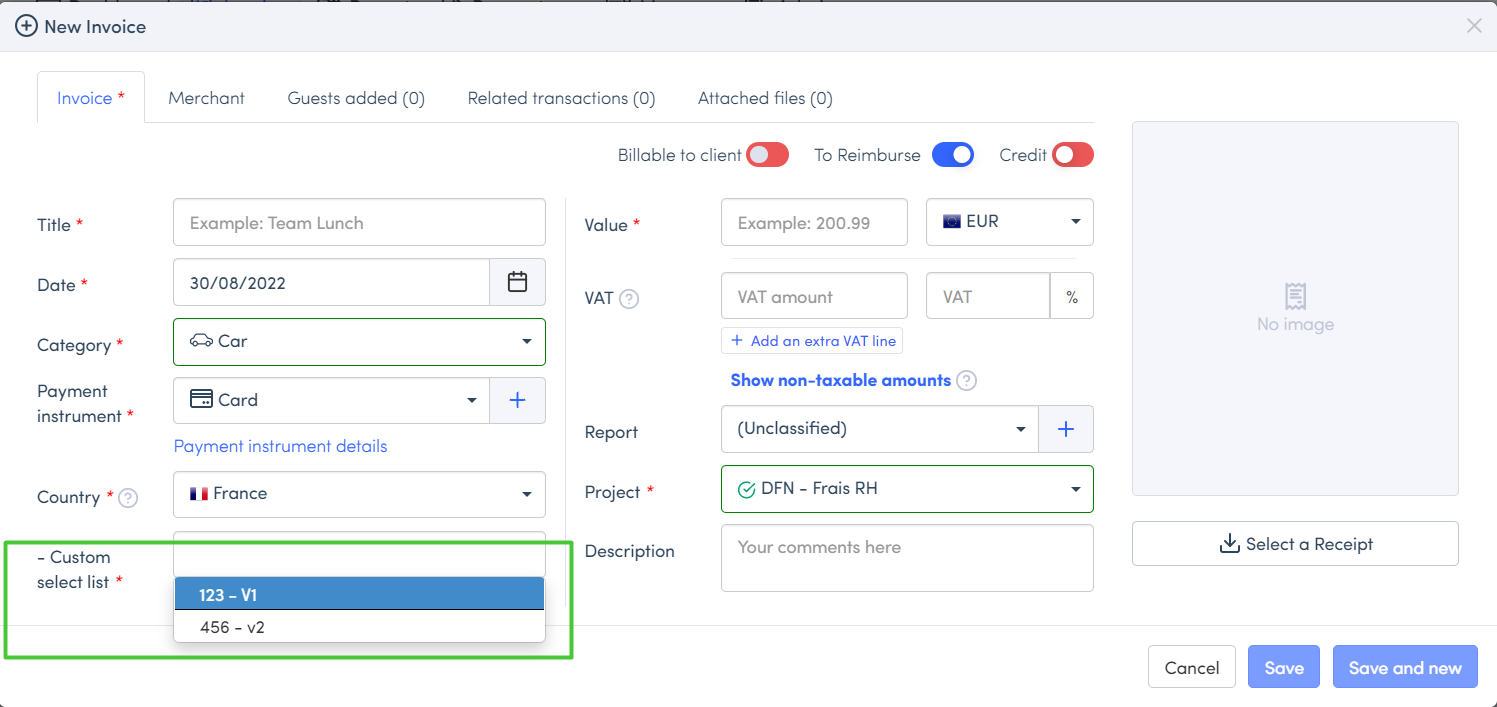Click the Select a Receipt button
1497x707 pixels.
click(x=1295, y=544)
